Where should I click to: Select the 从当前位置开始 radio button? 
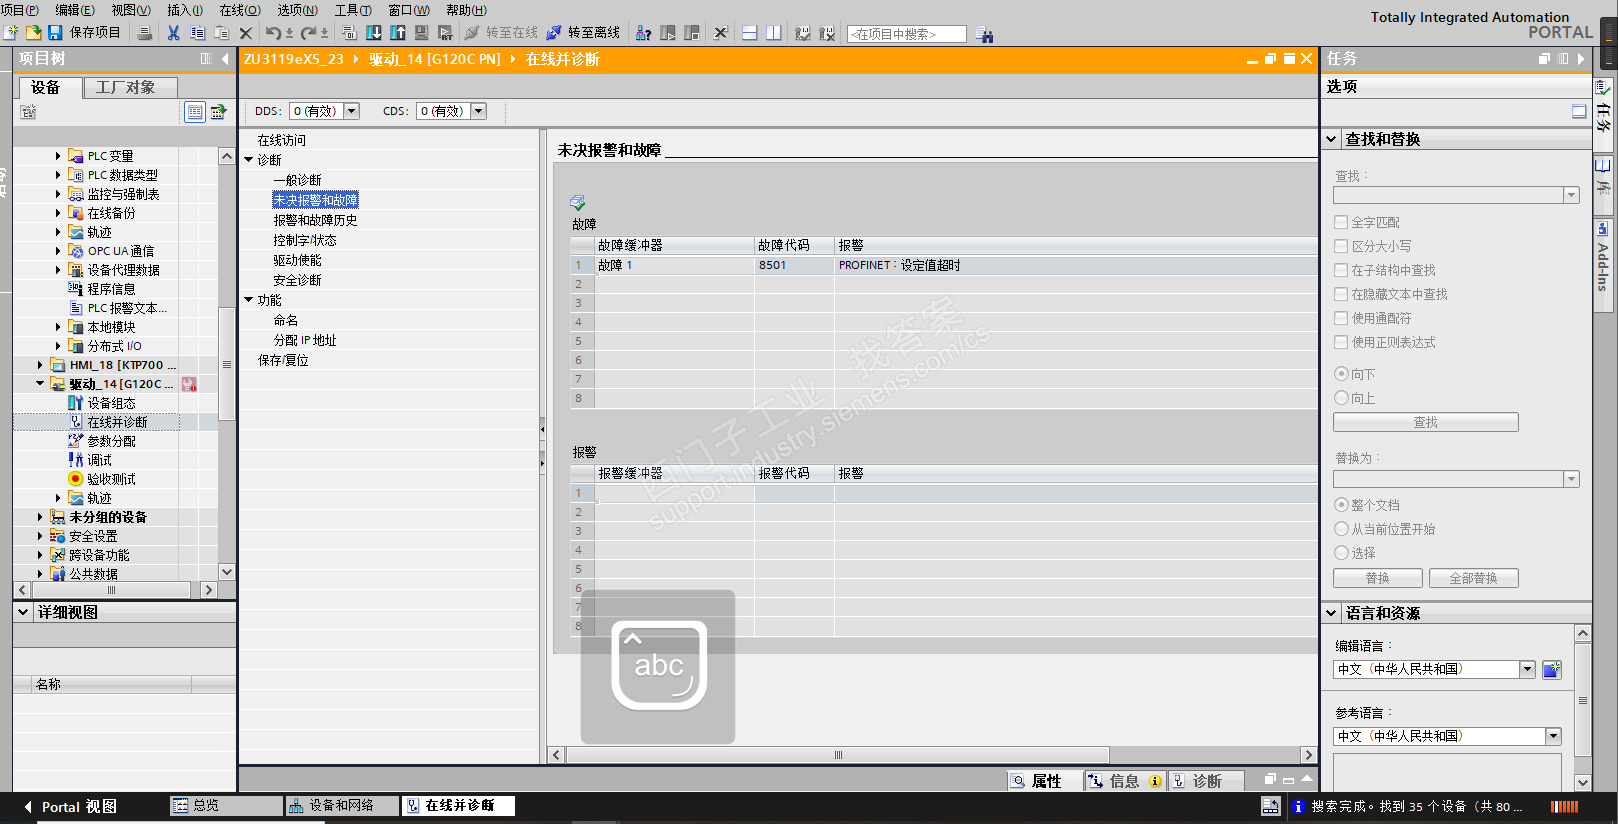click(1342, 529)
